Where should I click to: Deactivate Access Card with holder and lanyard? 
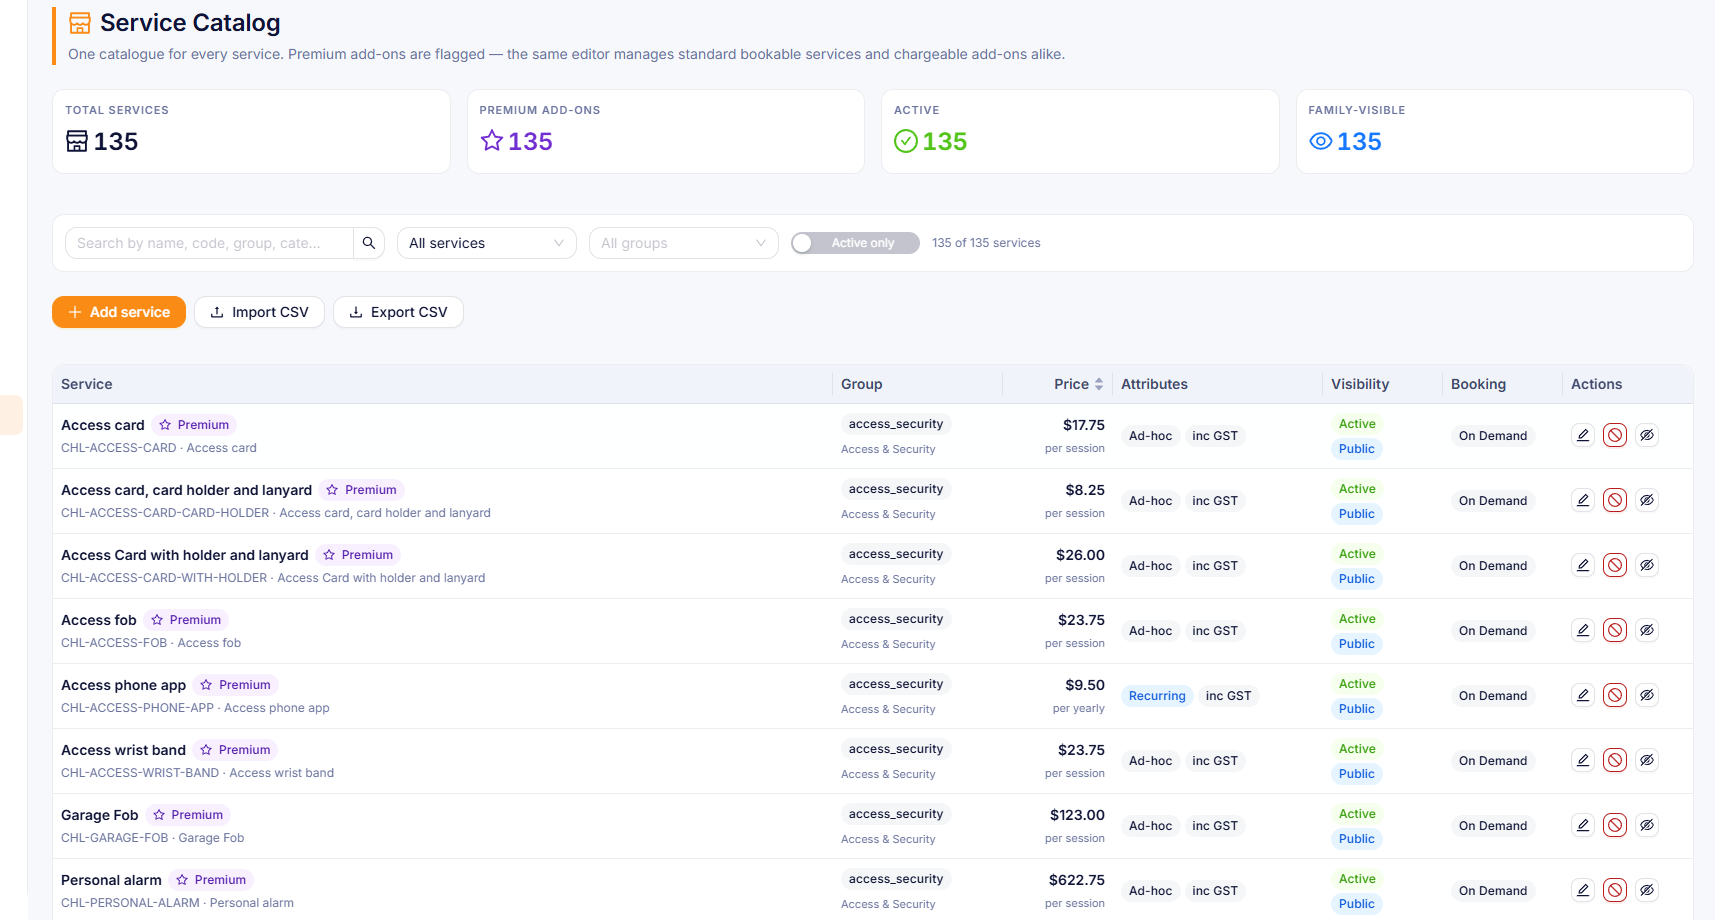pyautogui.click(x=1615, y=565)
